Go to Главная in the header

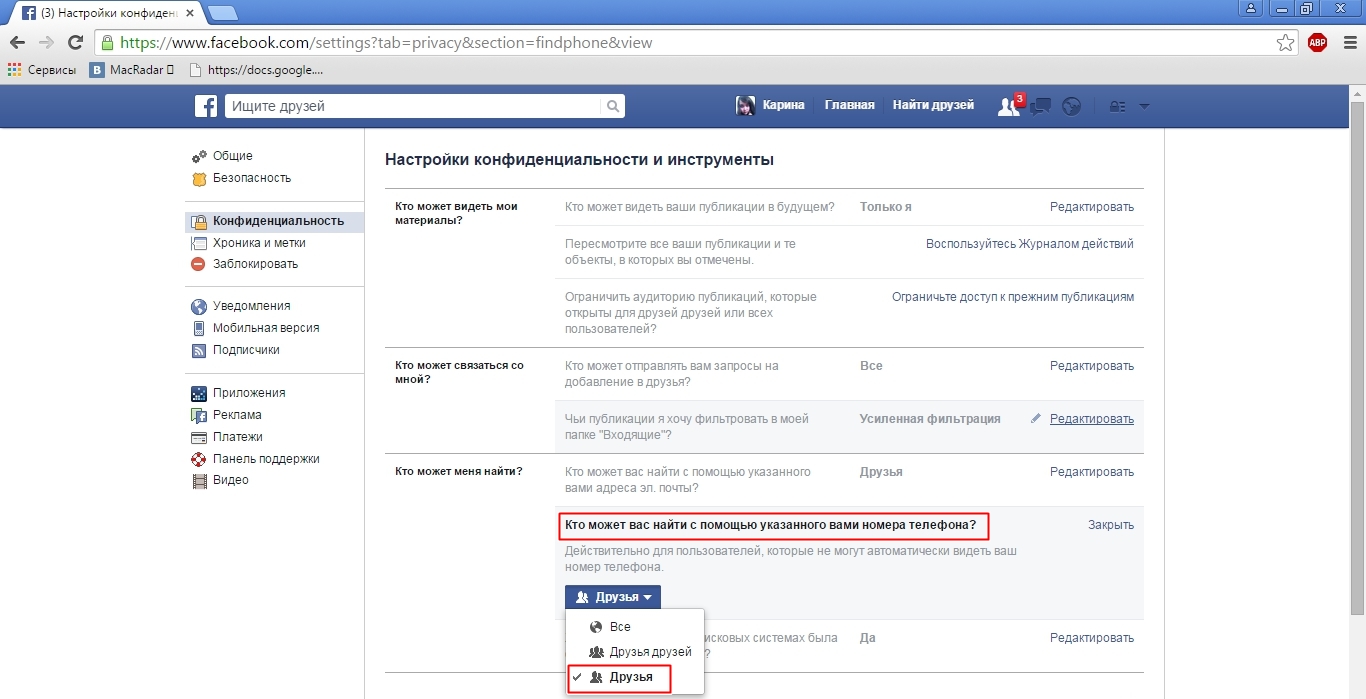click(x=850, y=105)
